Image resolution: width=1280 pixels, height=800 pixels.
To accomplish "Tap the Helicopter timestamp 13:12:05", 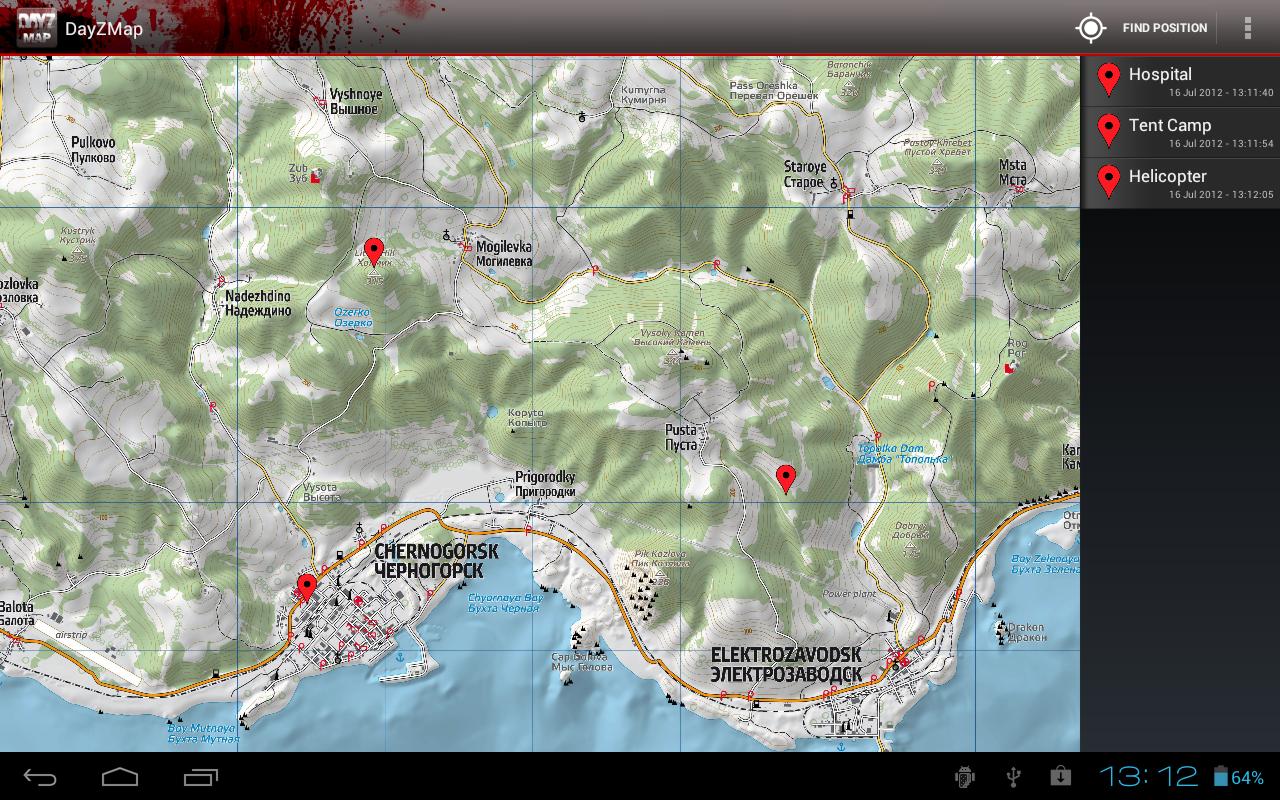I will (x=1221, y=195).
